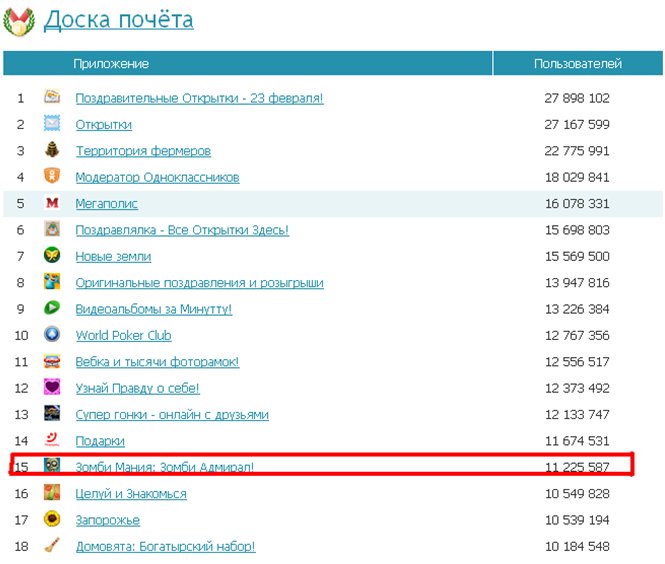Viewport: 665px width, 564px height.
Task: Click the Узнай Правду purple heart icon
Action: [52, 387]
